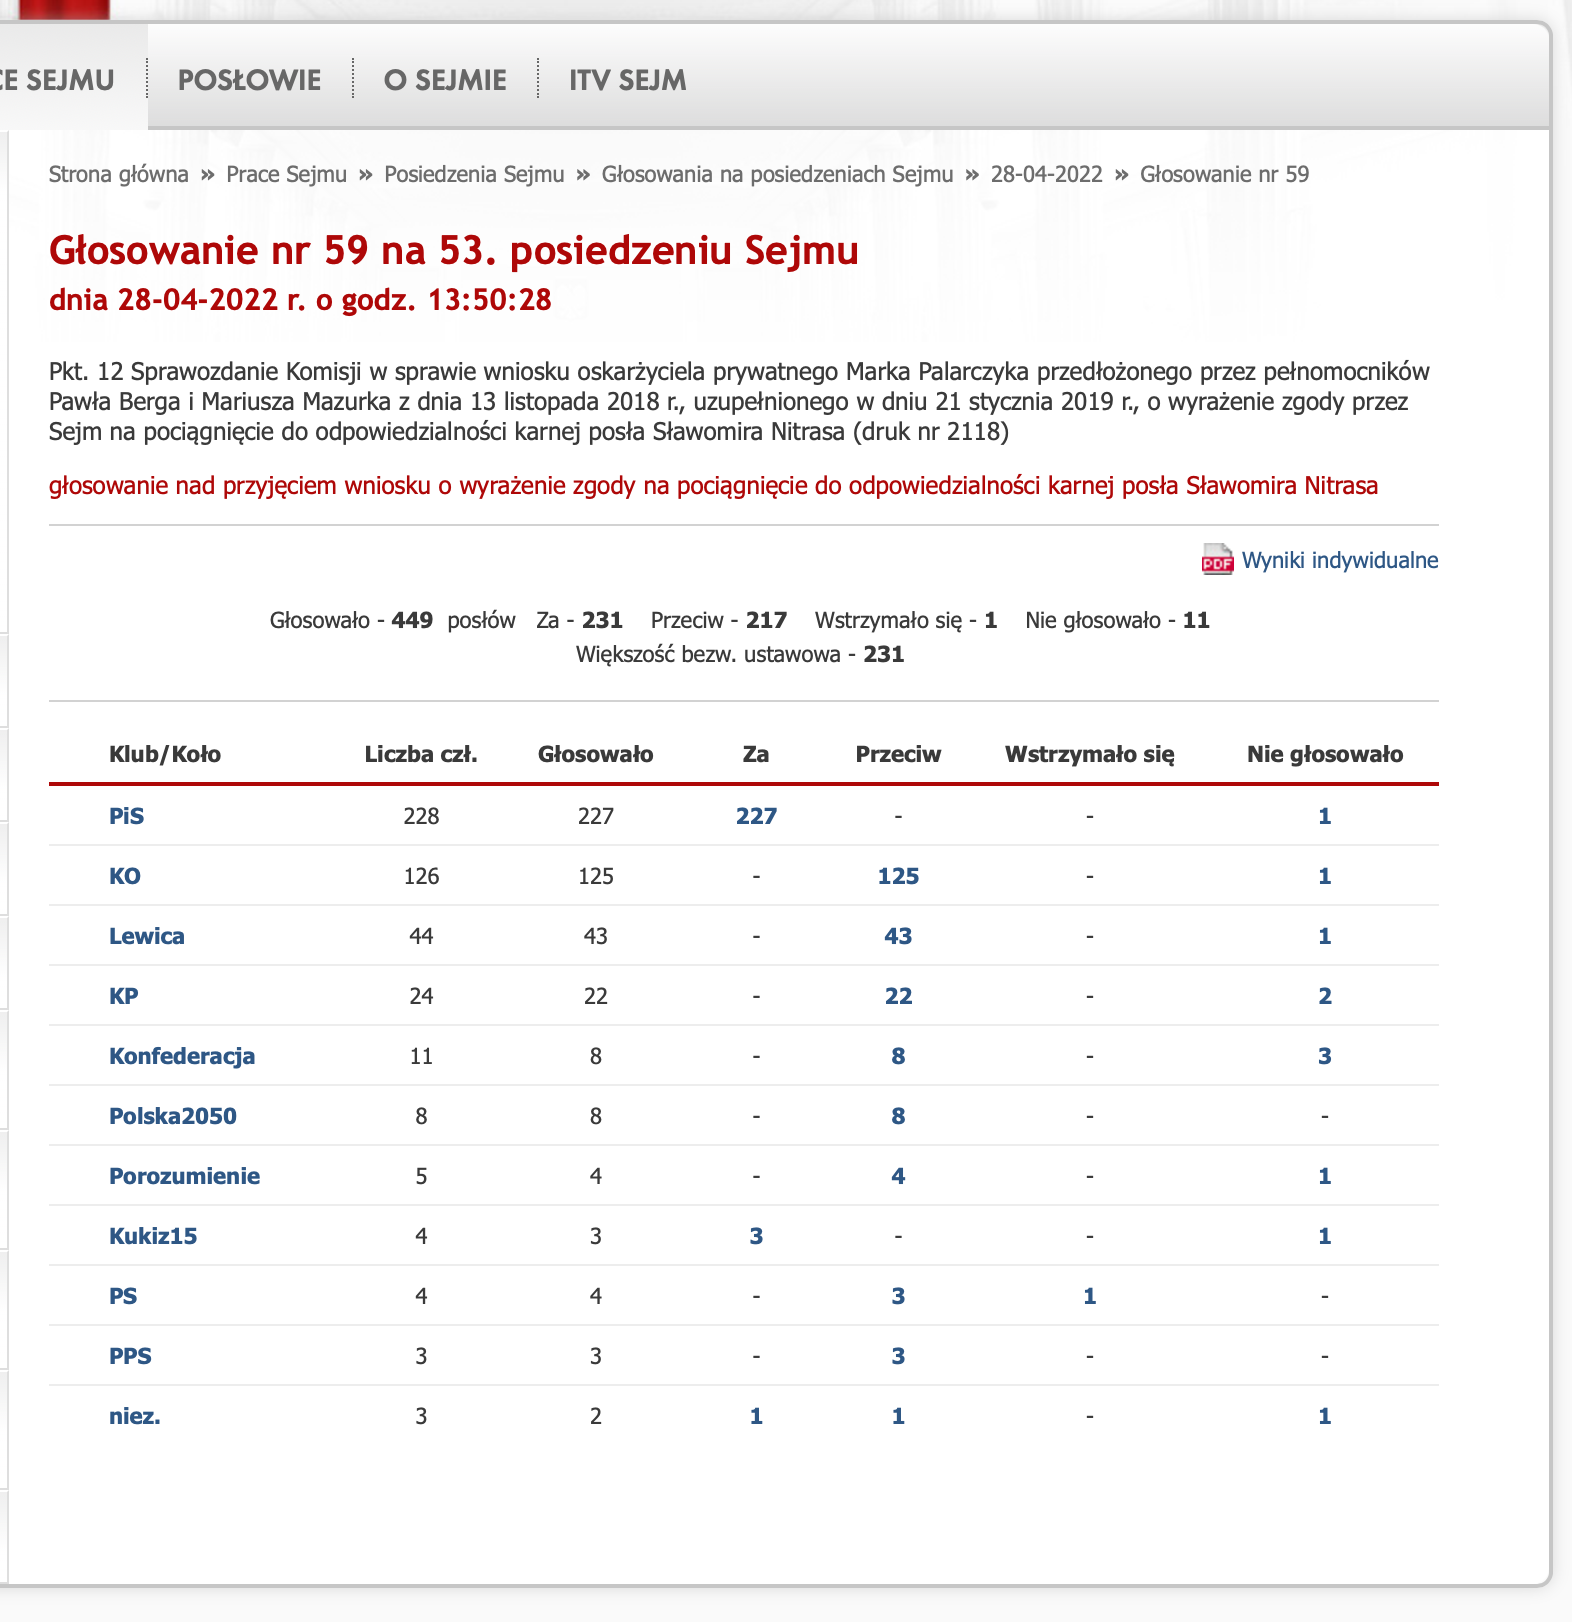Select the ITV SEJM menu item
Viewport: 1572px width, 1622px height.
627,80
